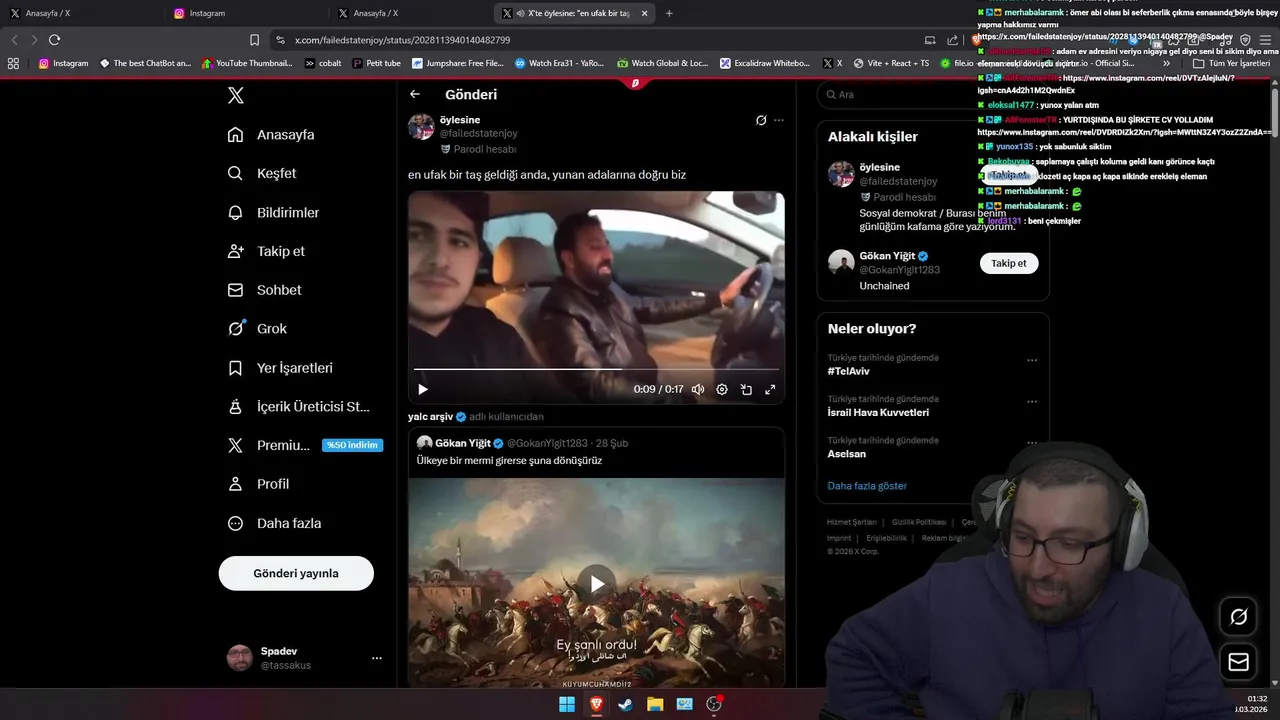Image resolution: width=1280 pixels, height=720 pixels.
Task: Open Brave from the taskbar
Action: 597,704
